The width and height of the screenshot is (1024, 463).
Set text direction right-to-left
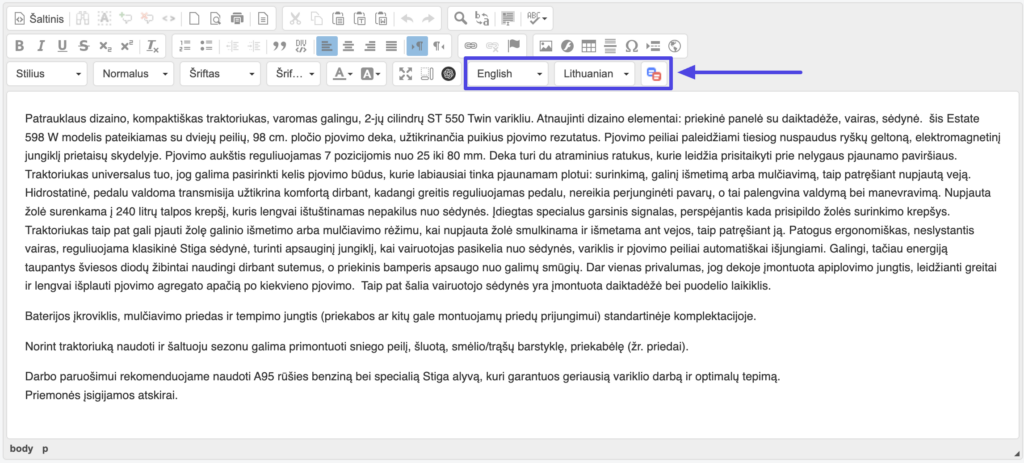tap(439, 46)
